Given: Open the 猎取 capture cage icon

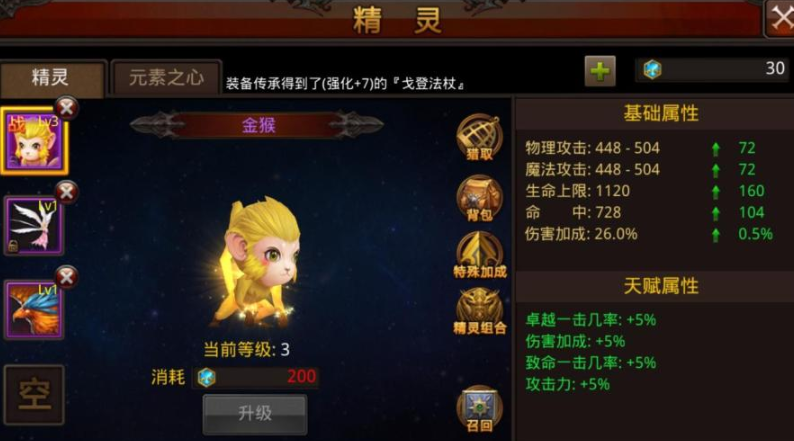Looking at the screenshot, I should 480,138.
